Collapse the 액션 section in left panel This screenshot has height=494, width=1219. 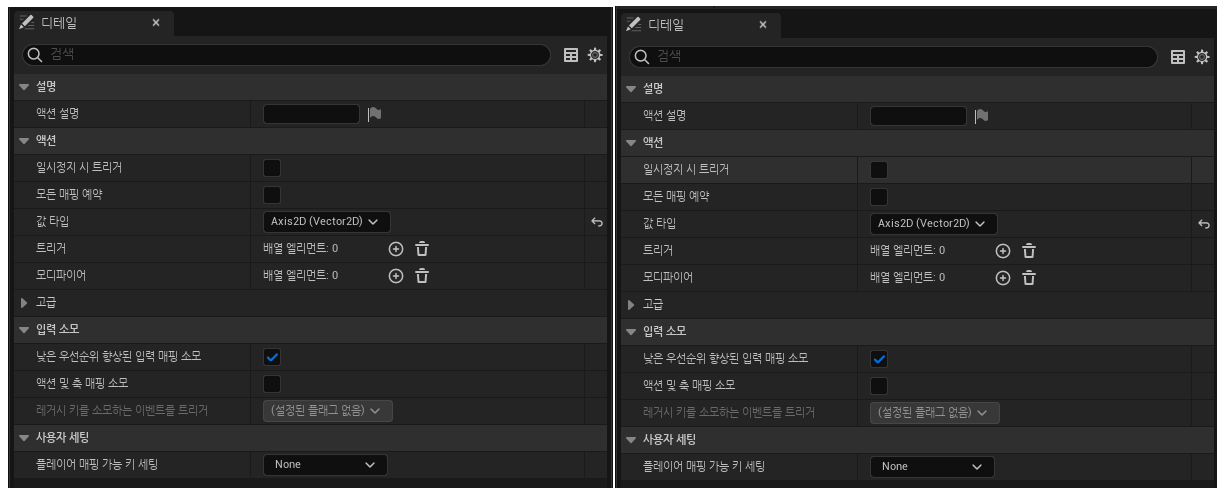(x=24, y=141)
